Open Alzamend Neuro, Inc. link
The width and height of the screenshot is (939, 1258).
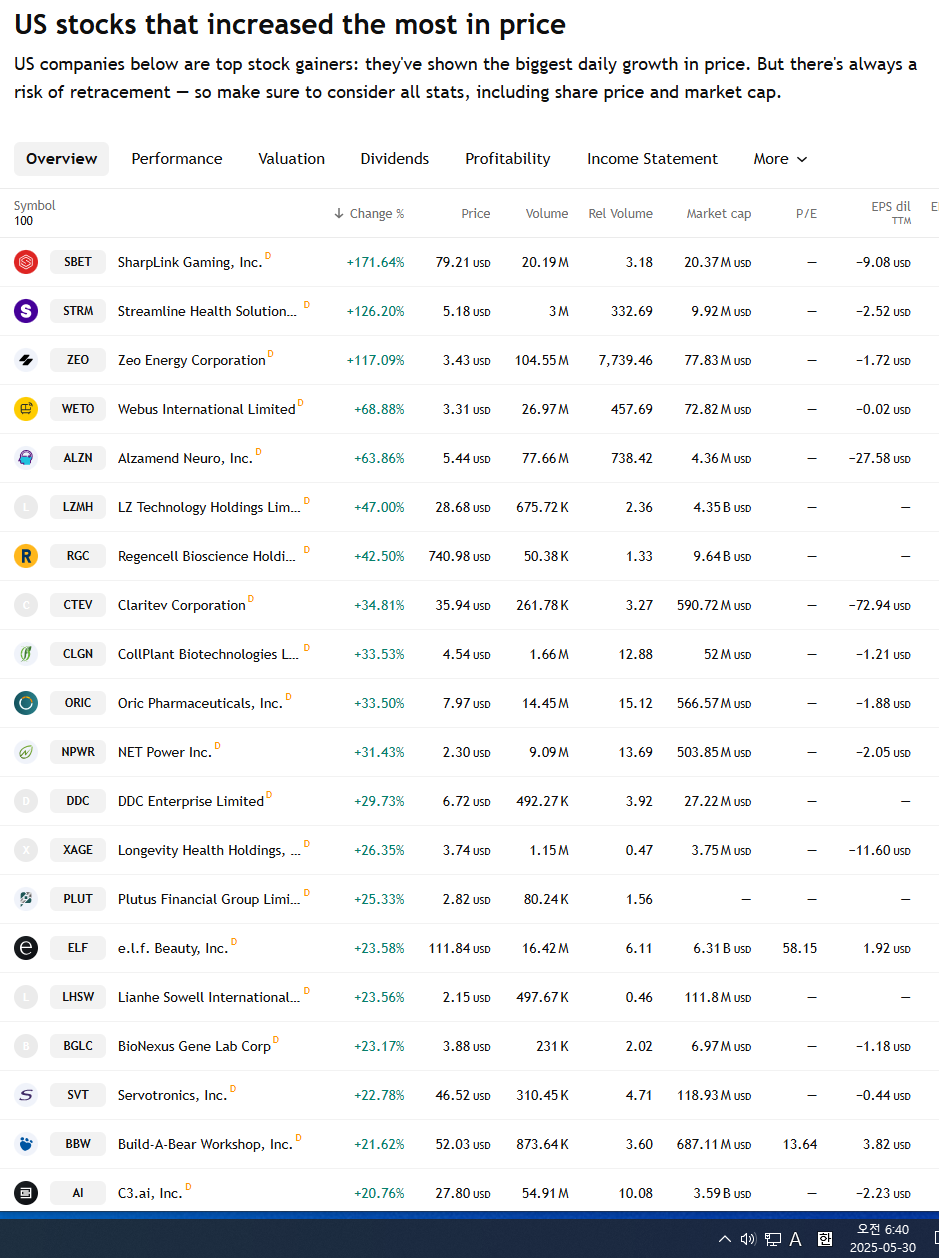point(185,458)
